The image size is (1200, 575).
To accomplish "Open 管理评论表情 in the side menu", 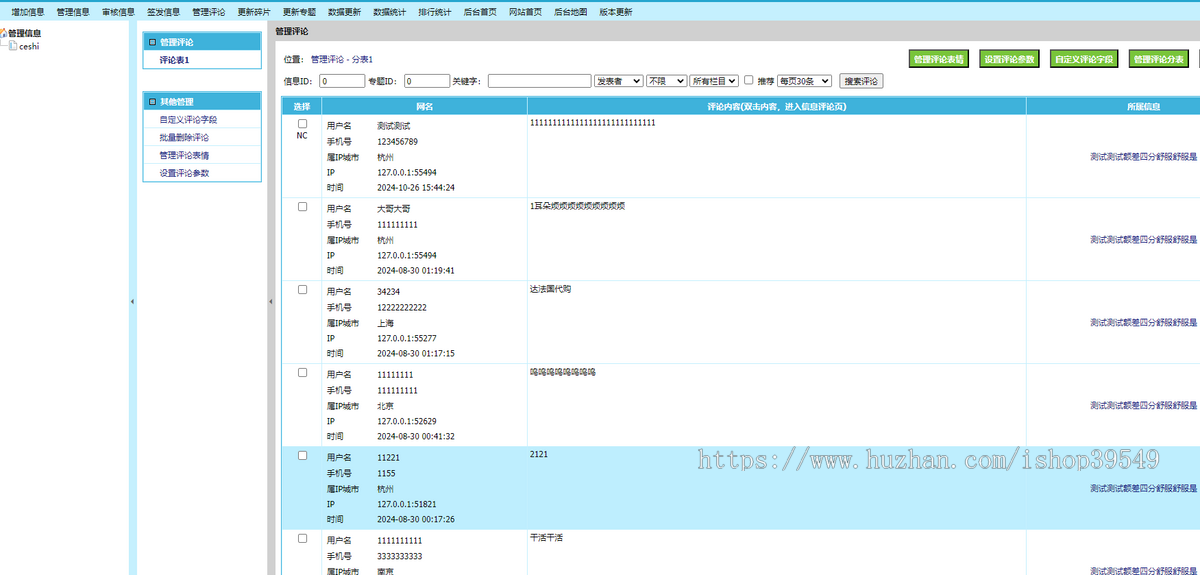I will [x=184, y=155].
